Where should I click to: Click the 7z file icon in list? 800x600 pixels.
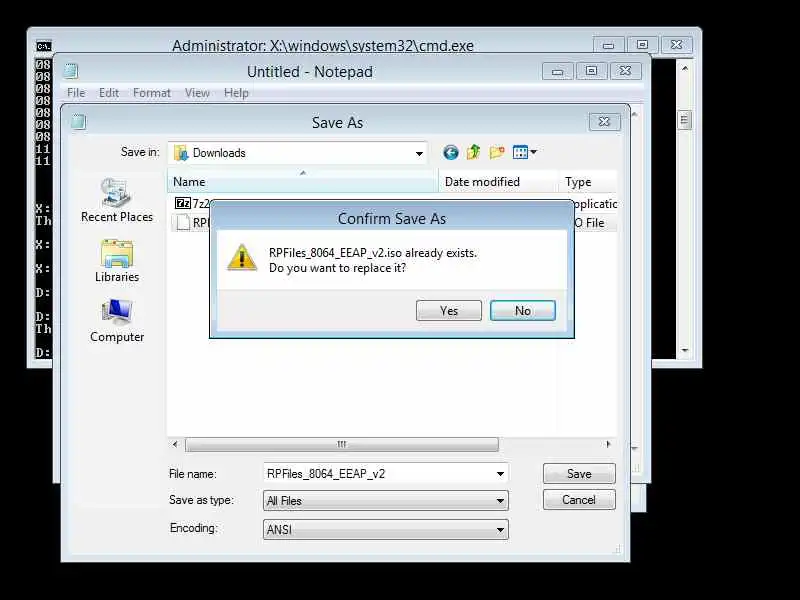pos(182,203)
